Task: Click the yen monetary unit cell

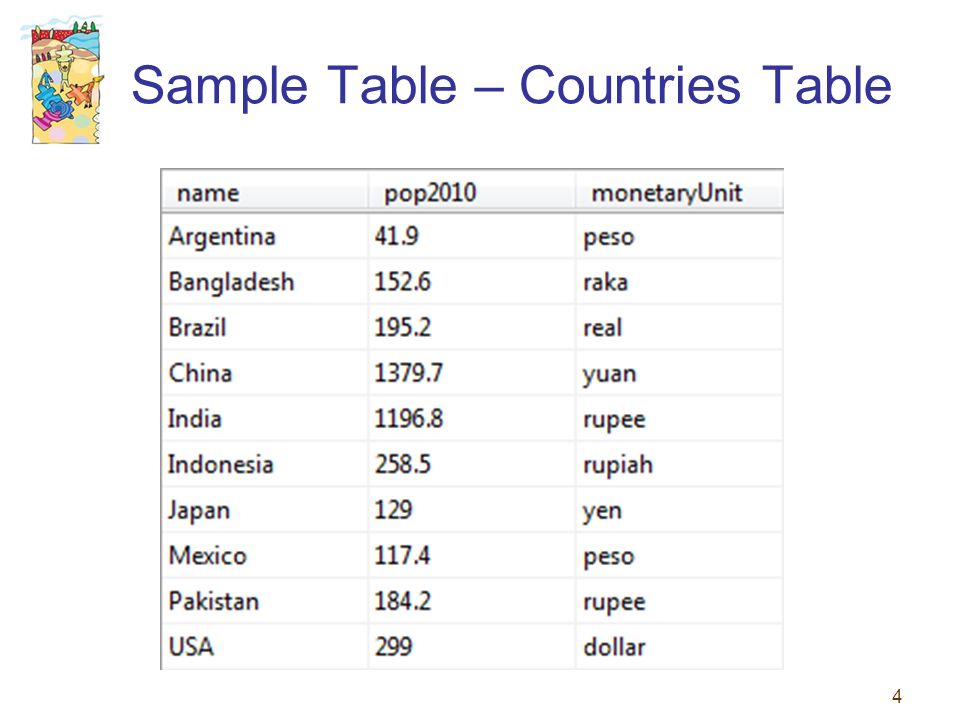Action: (x=679, y=510)
